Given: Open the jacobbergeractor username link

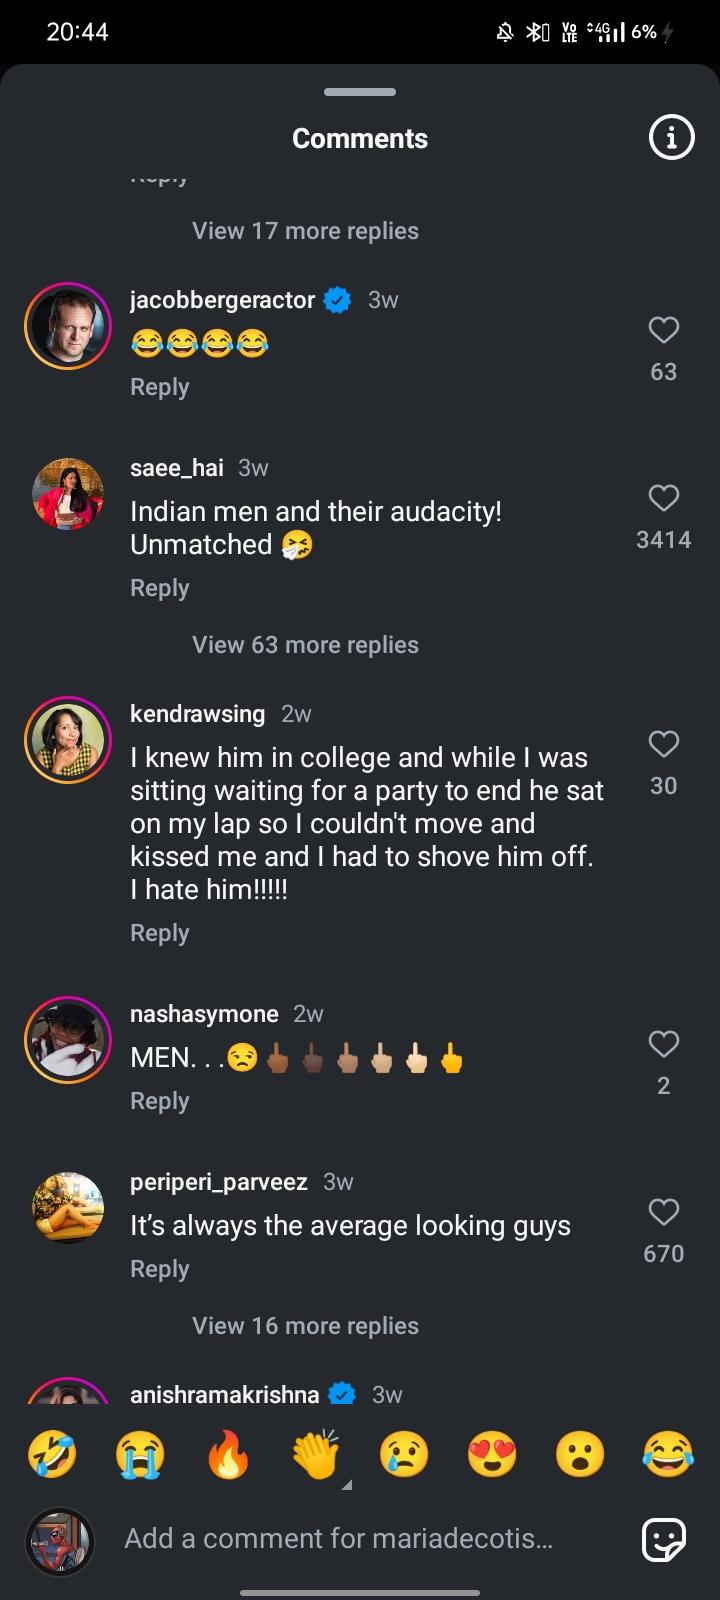Looking at the screenshot, I should click(x=222, y=300).
